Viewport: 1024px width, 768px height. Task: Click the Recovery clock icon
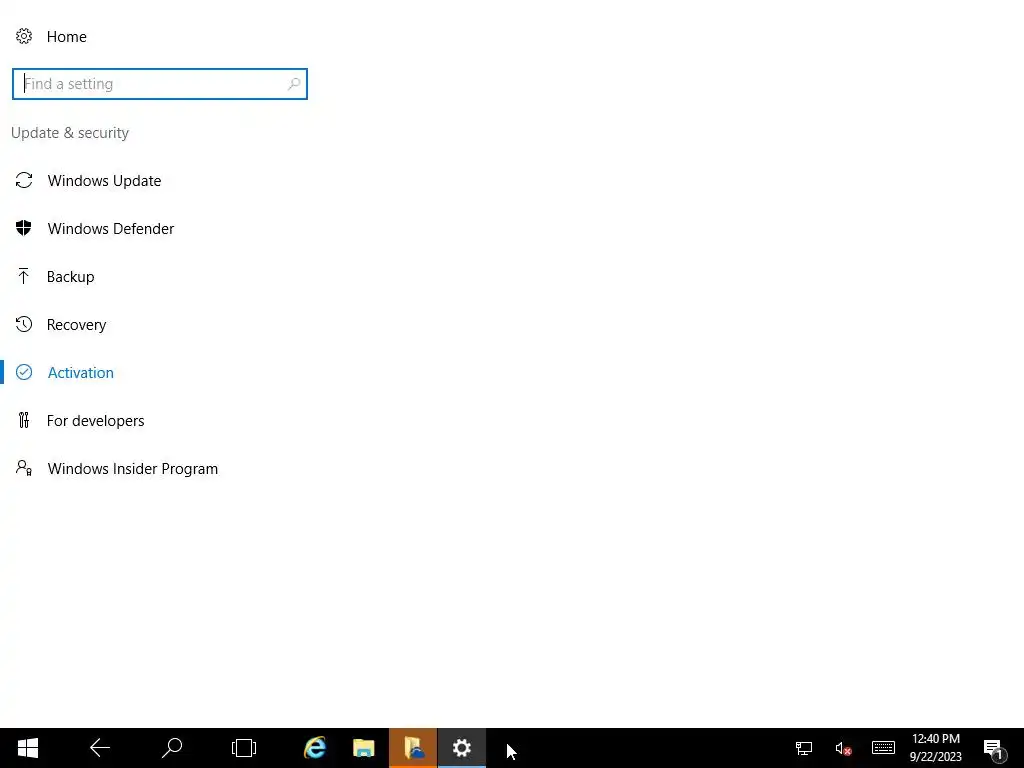pos(24,324)
